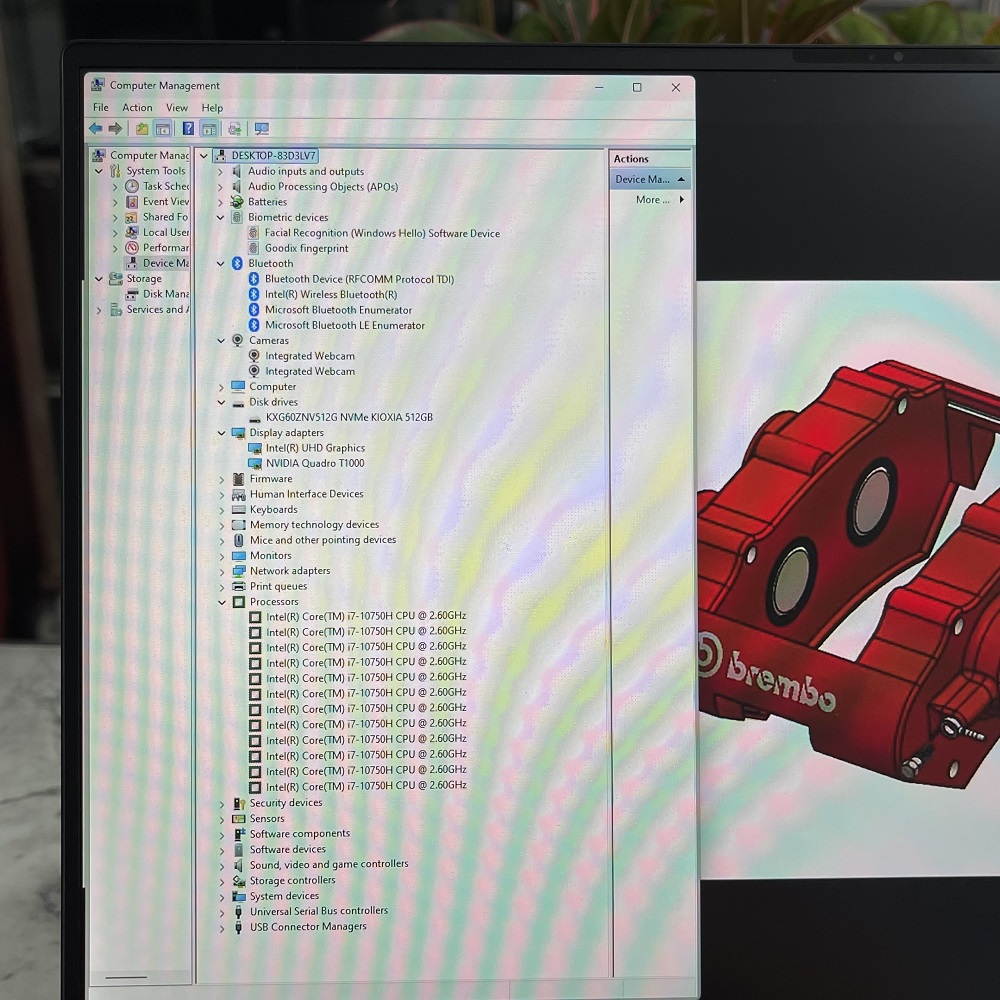Open the View menu

177,108
